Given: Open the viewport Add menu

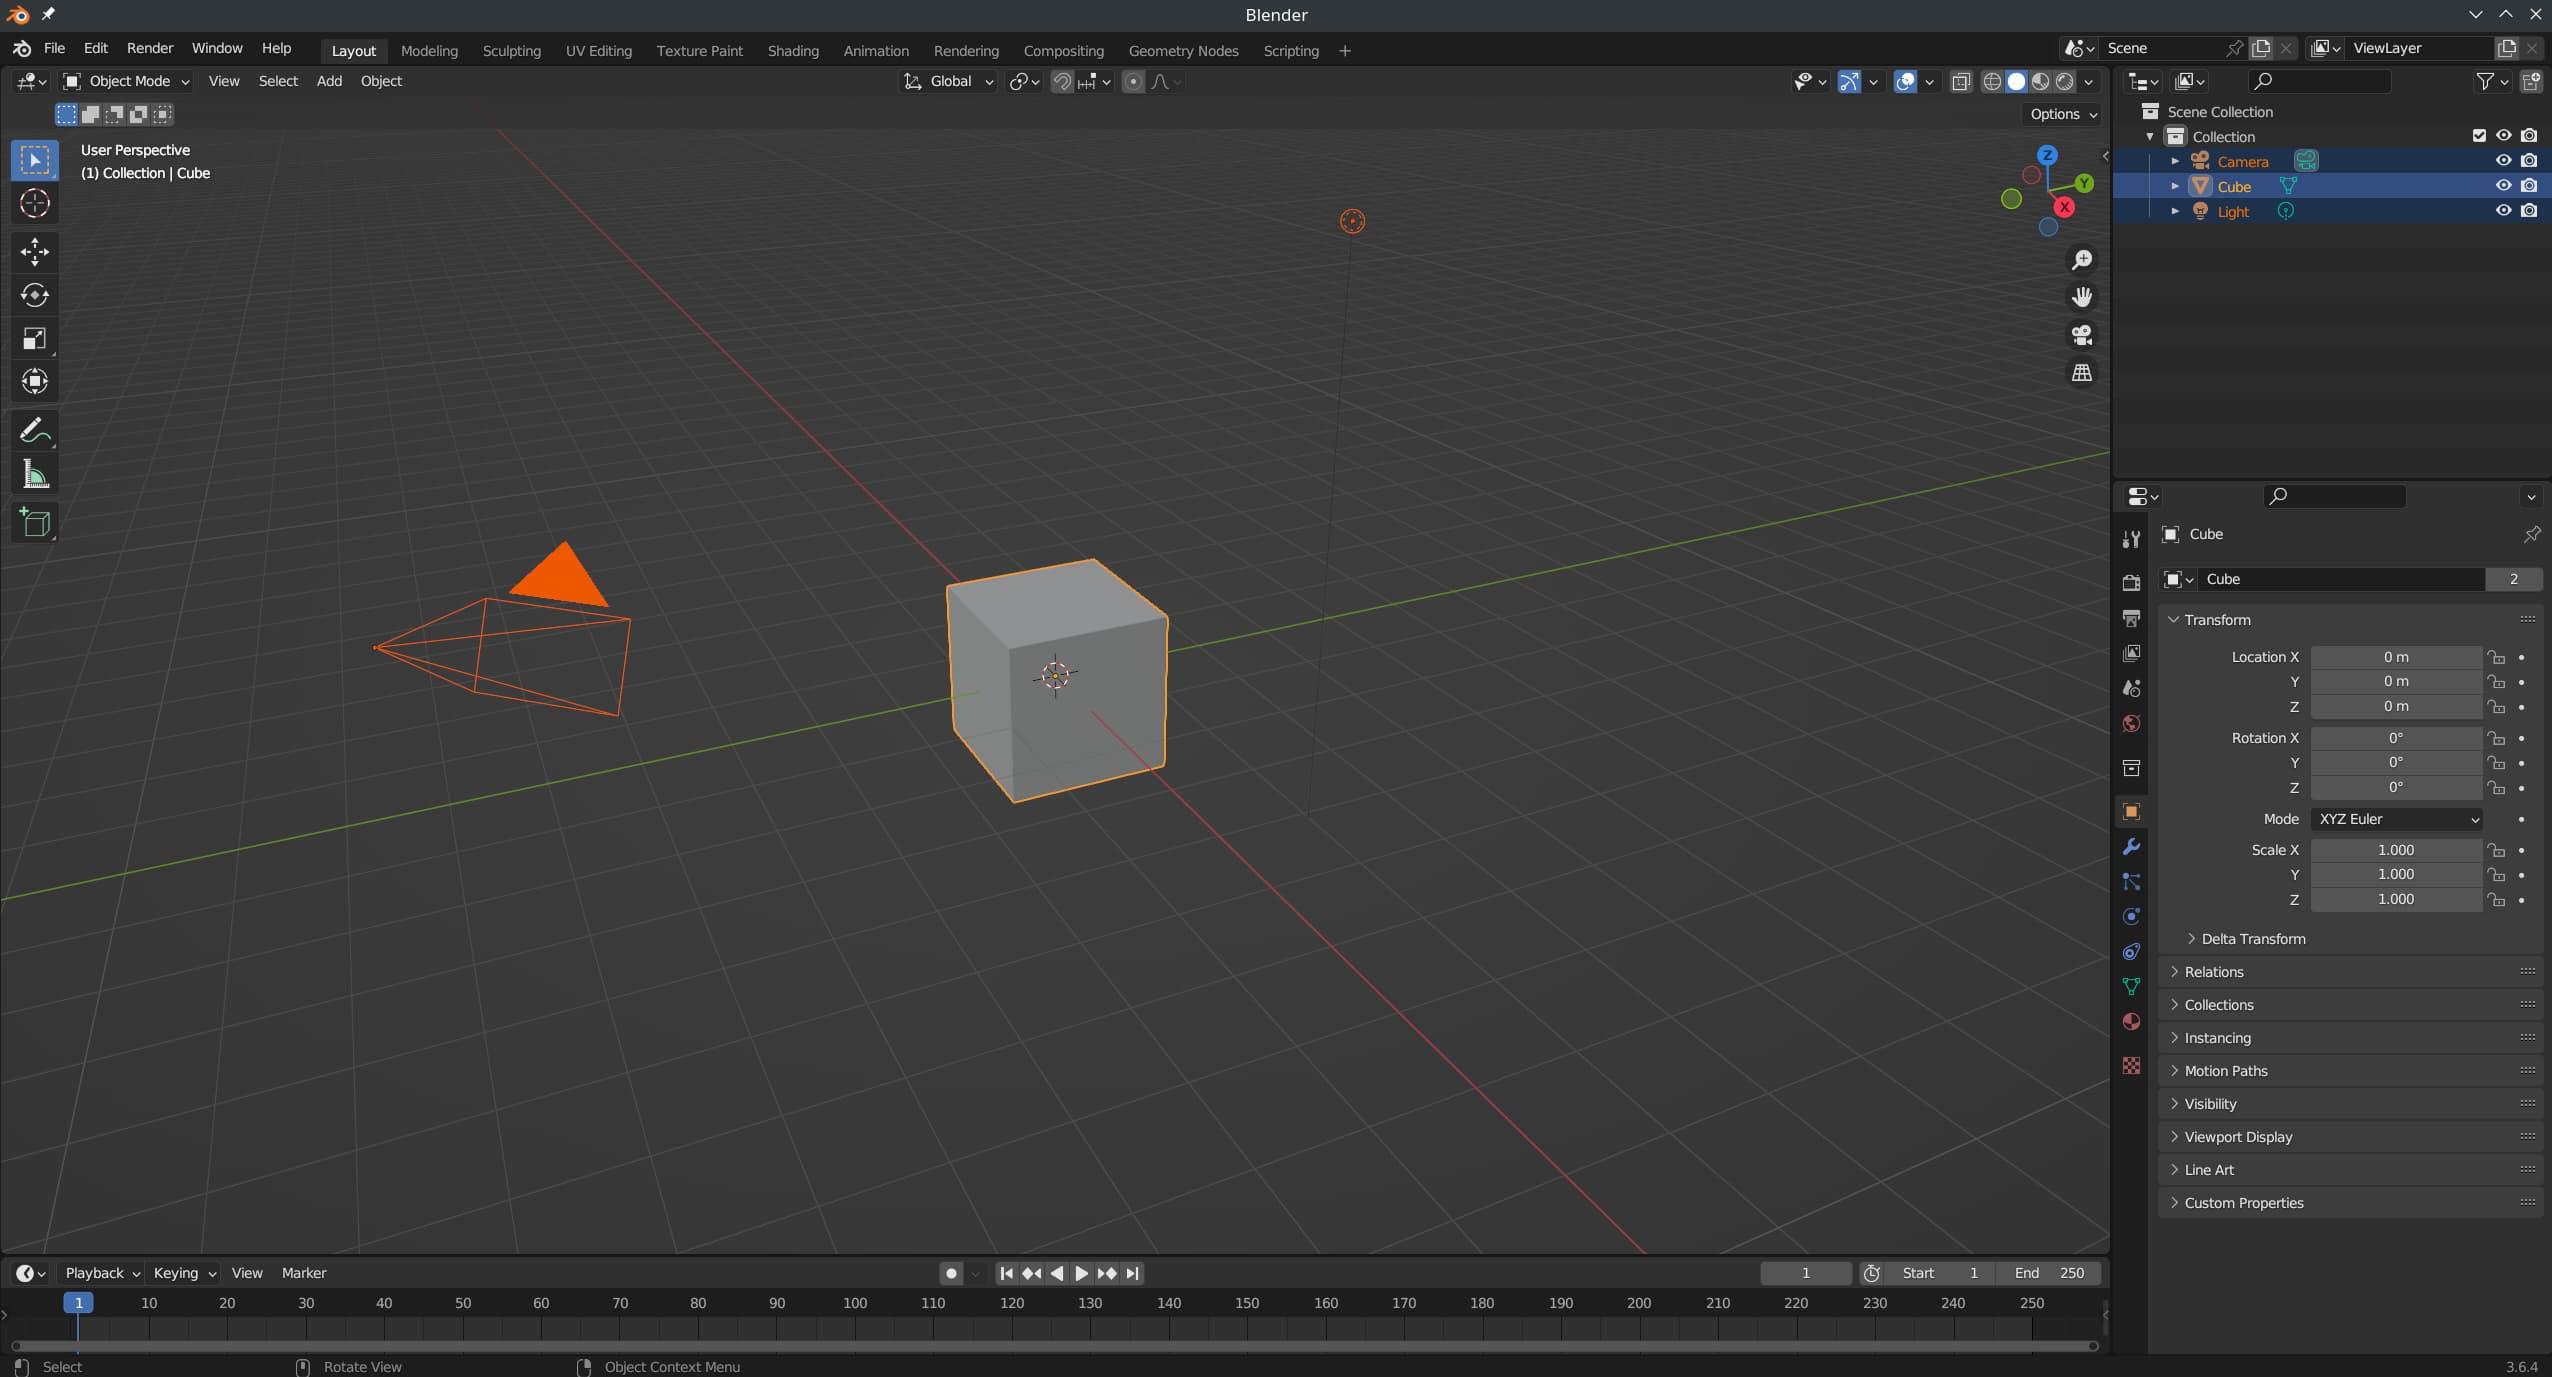Looking at the screenshot, I should [x=329, y=82].
